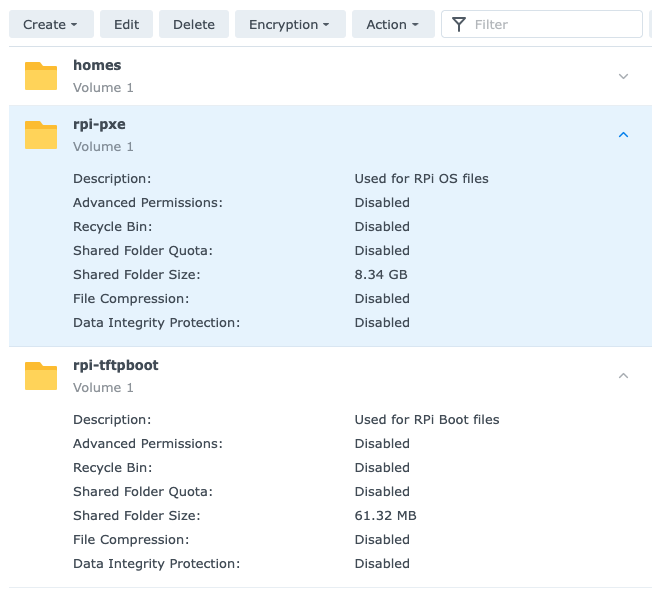This screenshot has width=663, height=597.
Task: Select the rpi-pxe folder name
Action: 99,124
